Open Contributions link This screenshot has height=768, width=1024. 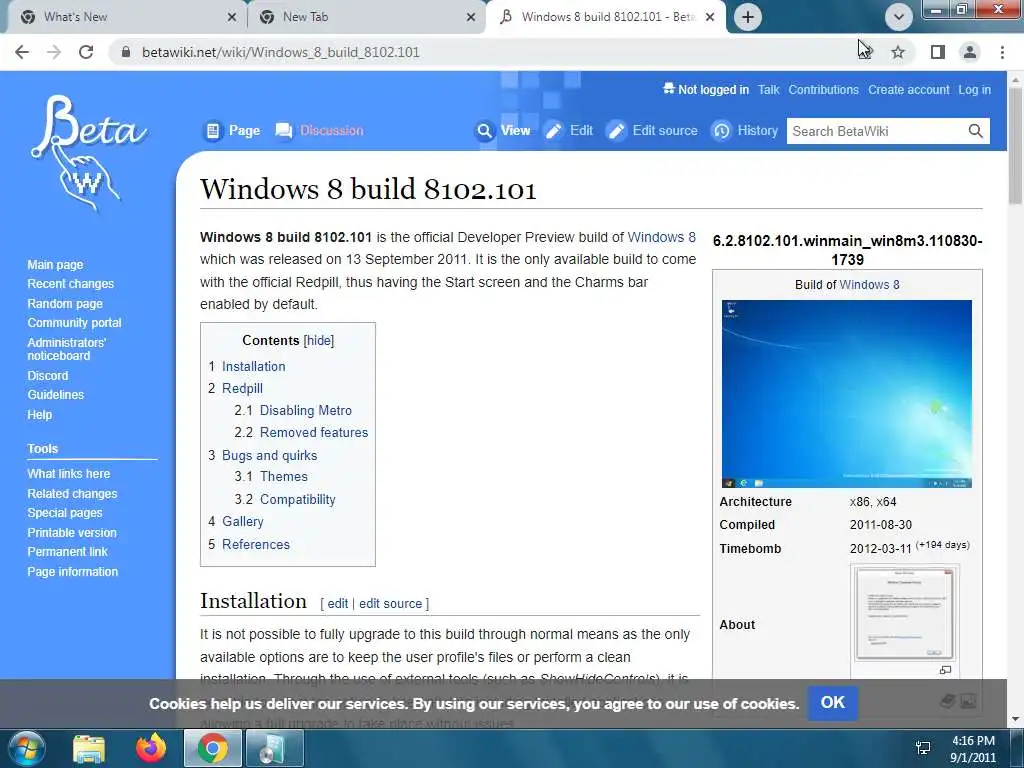click(824, 90)
